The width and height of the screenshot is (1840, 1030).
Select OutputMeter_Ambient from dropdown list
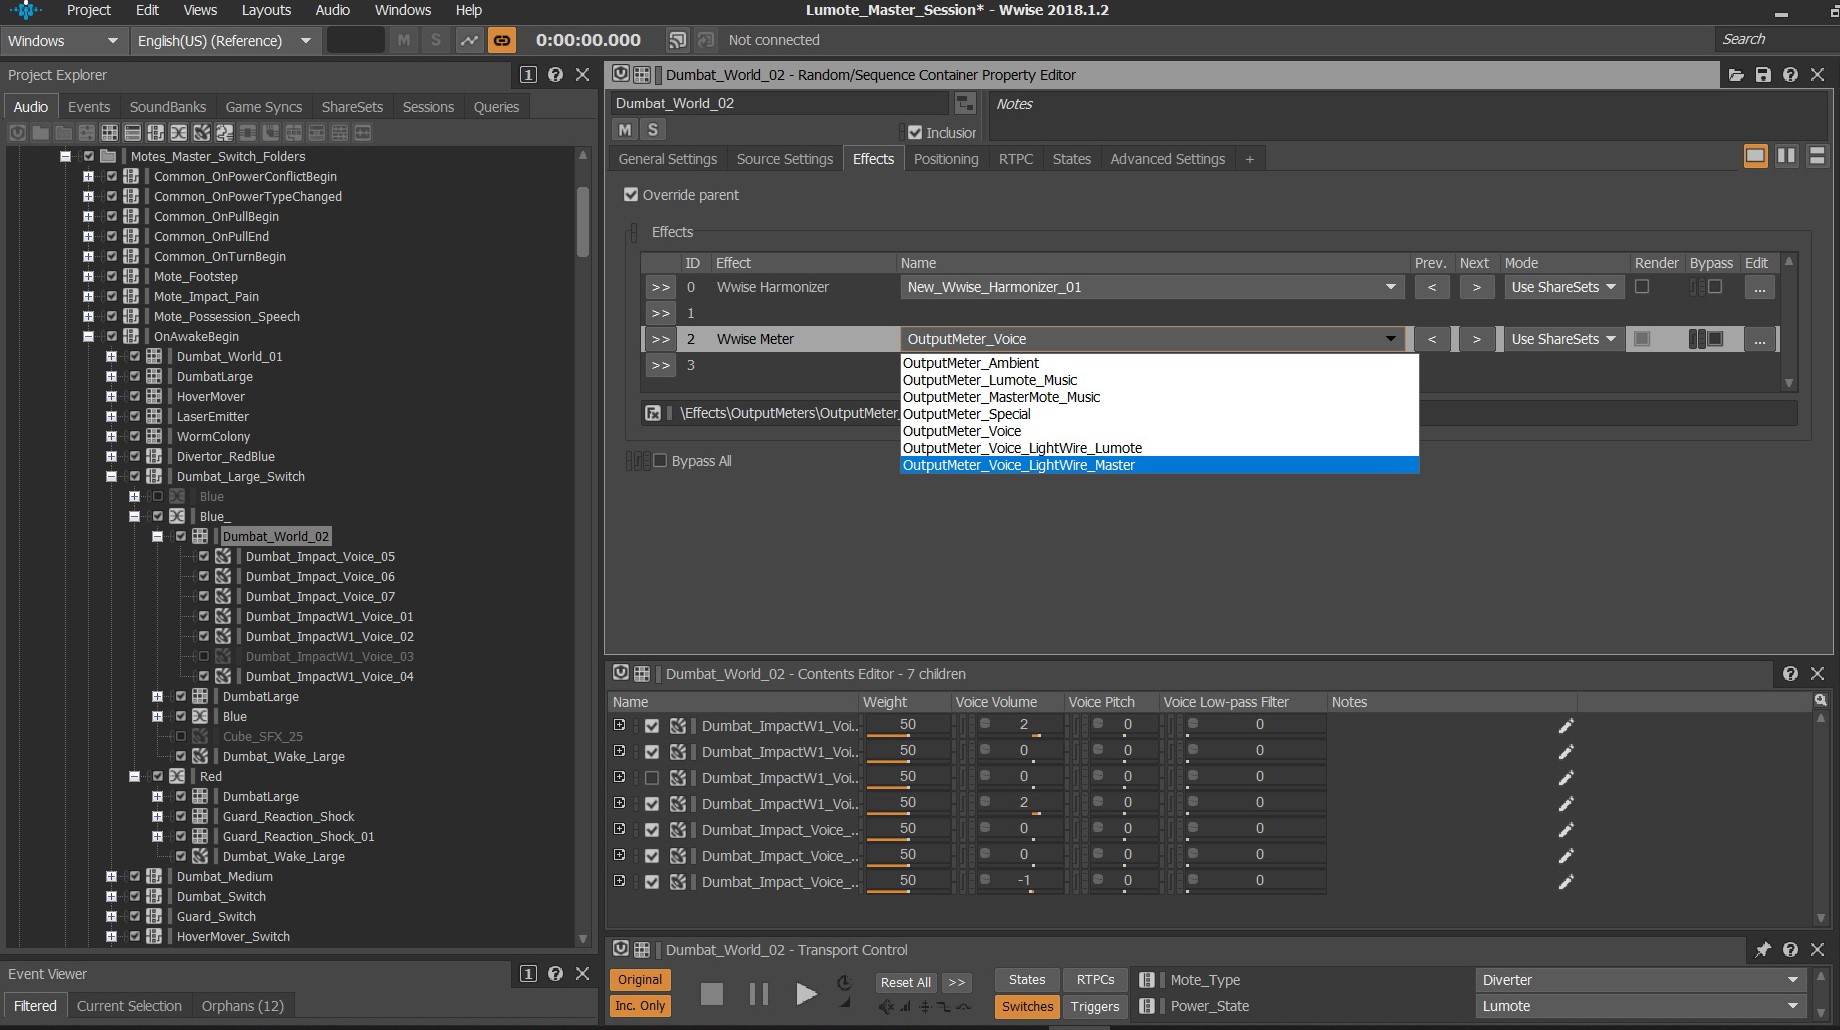(1159, 363)
